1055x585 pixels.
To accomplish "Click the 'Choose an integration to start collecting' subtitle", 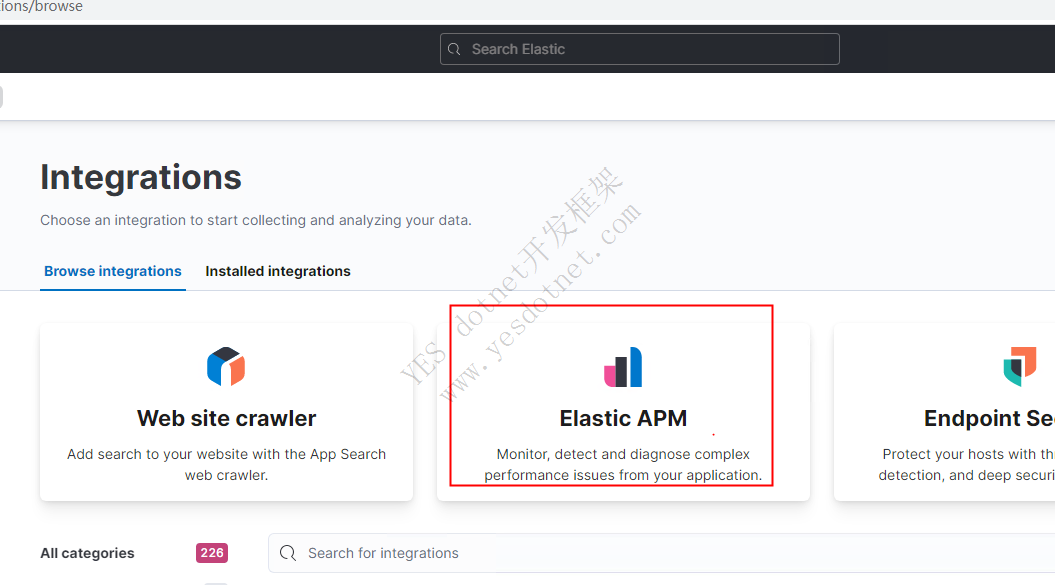I will click(256, 220).
